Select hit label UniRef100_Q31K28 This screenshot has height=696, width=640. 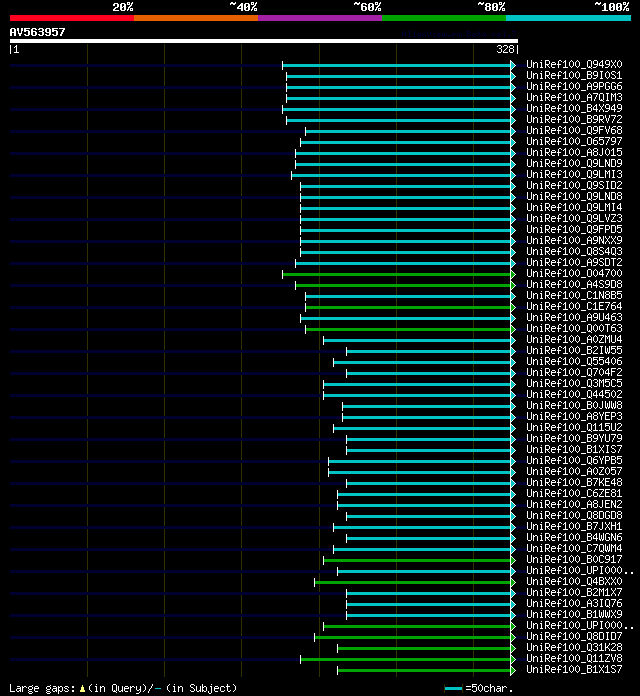(574, 647)
